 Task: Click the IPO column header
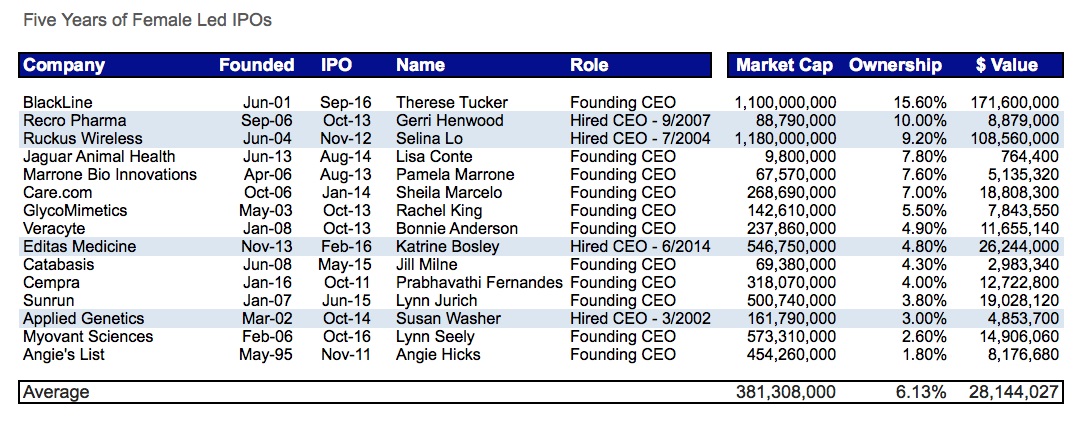pyautogui.click(x=336, y=66)
